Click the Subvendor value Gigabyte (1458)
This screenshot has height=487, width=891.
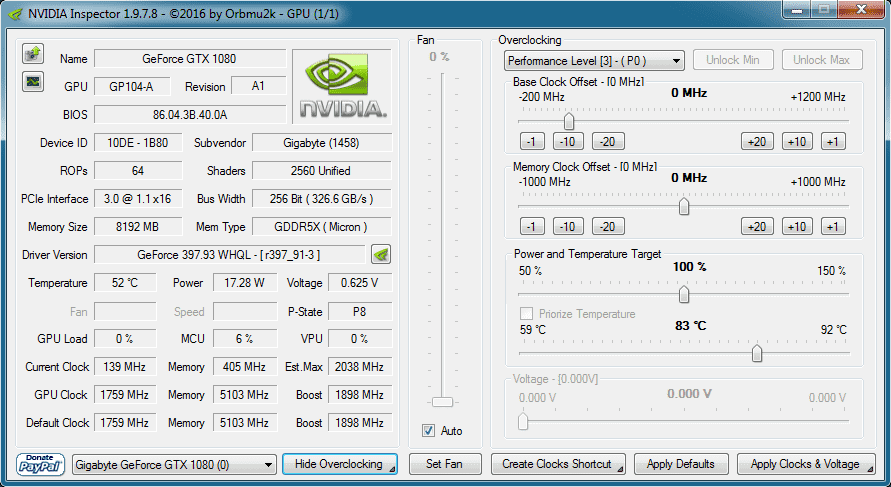pos(322,143)
